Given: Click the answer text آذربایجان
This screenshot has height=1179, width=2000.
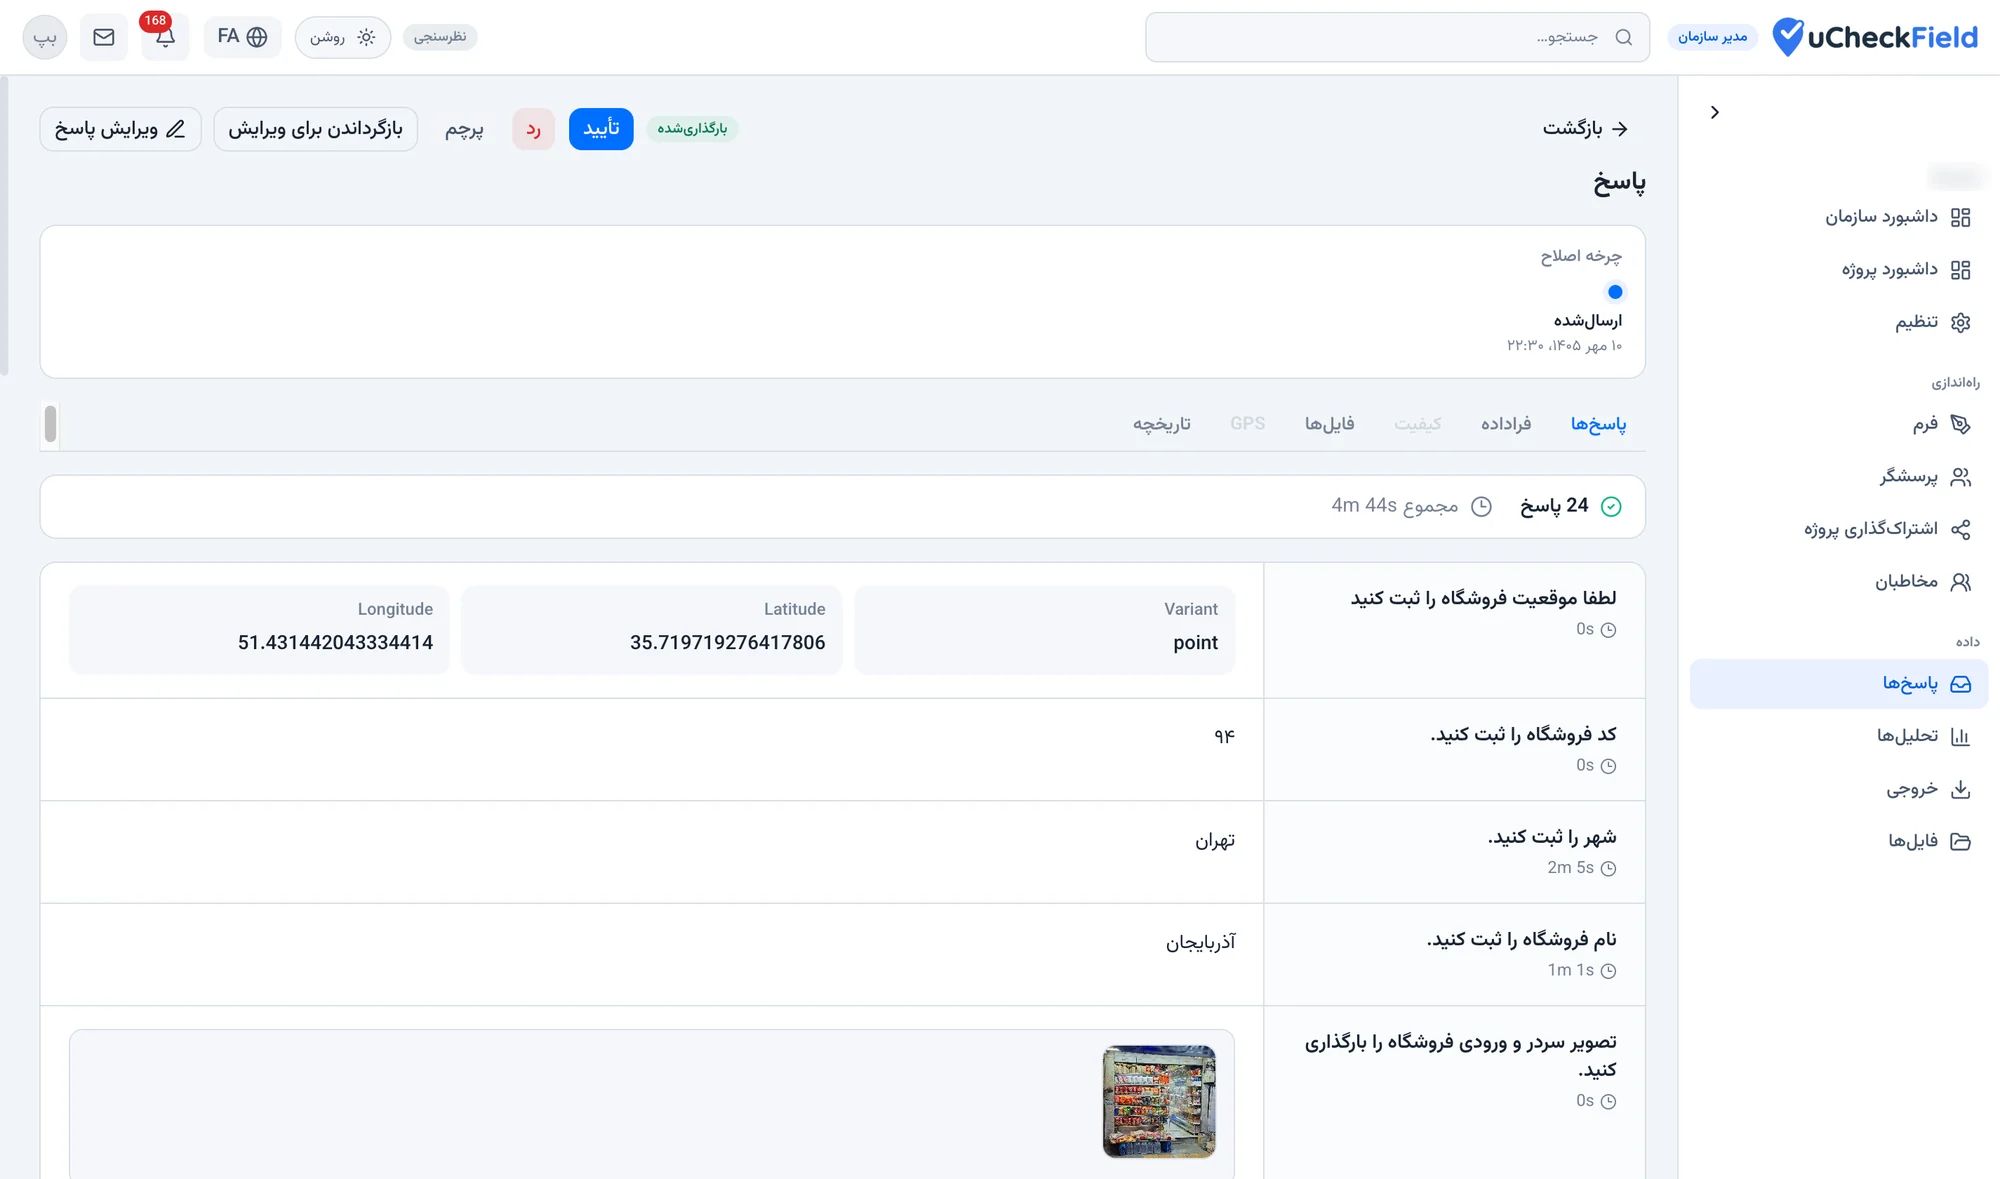Looking at the screenshot, I should [1200, 943].
